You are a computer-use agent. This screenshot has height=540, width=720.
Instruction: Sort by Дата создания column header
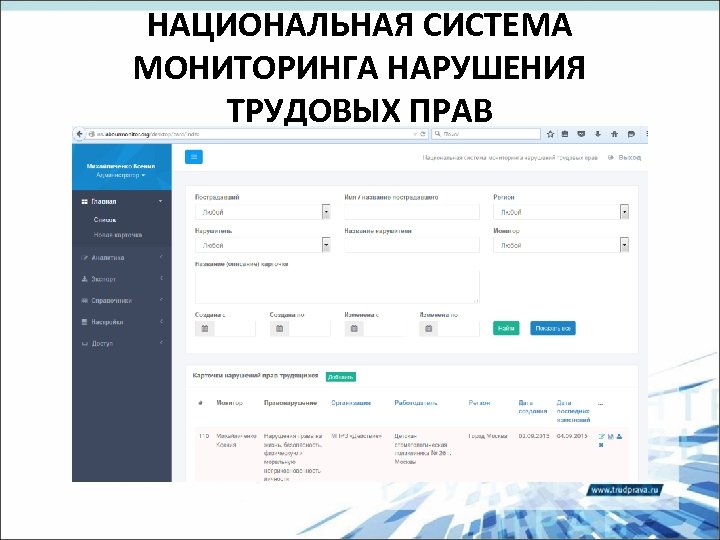coord(533,407)
